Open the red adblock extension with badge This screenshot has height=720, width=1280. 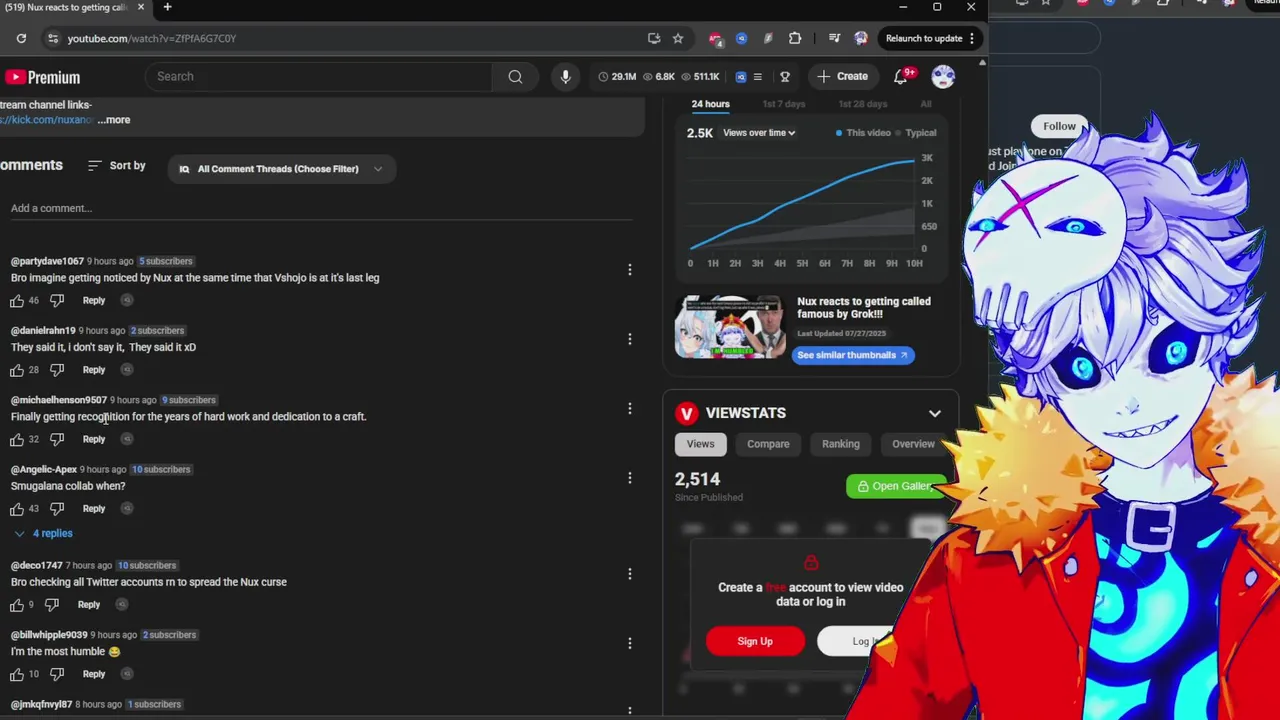pos(715,38)
